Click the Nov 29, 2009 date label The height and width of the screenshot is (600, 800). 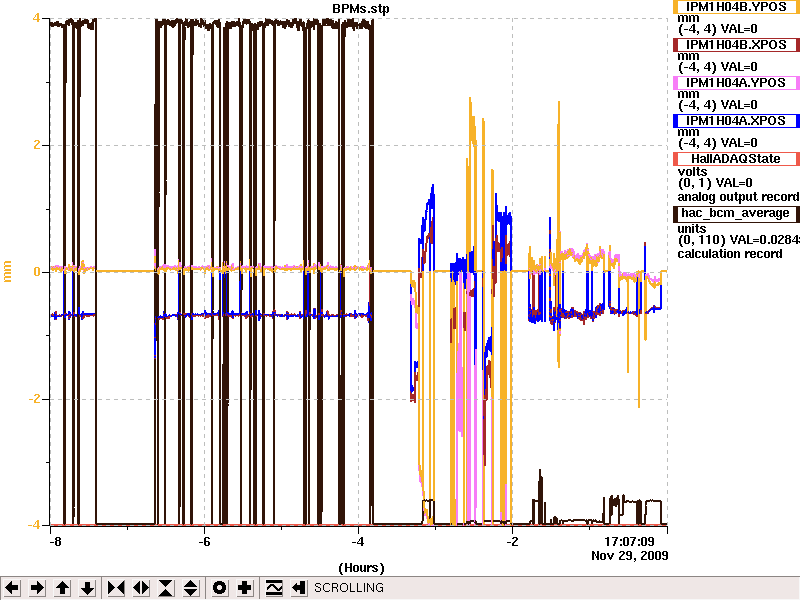coord(630,556)
